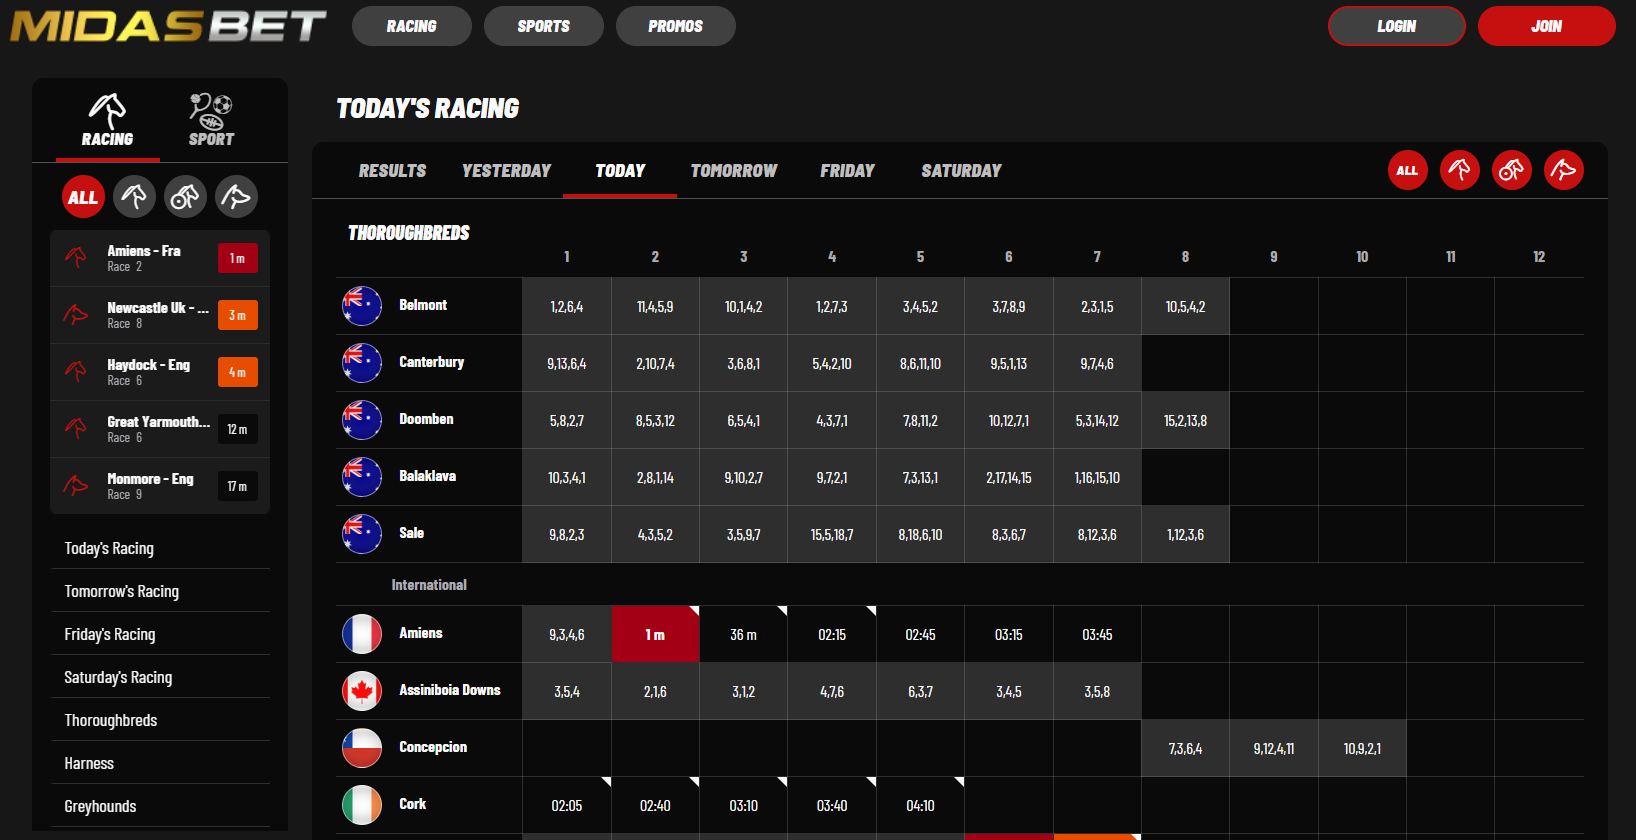Open the Assiniboia Downs track name
Screen dimensions: 1636x840
coord(450,690)
